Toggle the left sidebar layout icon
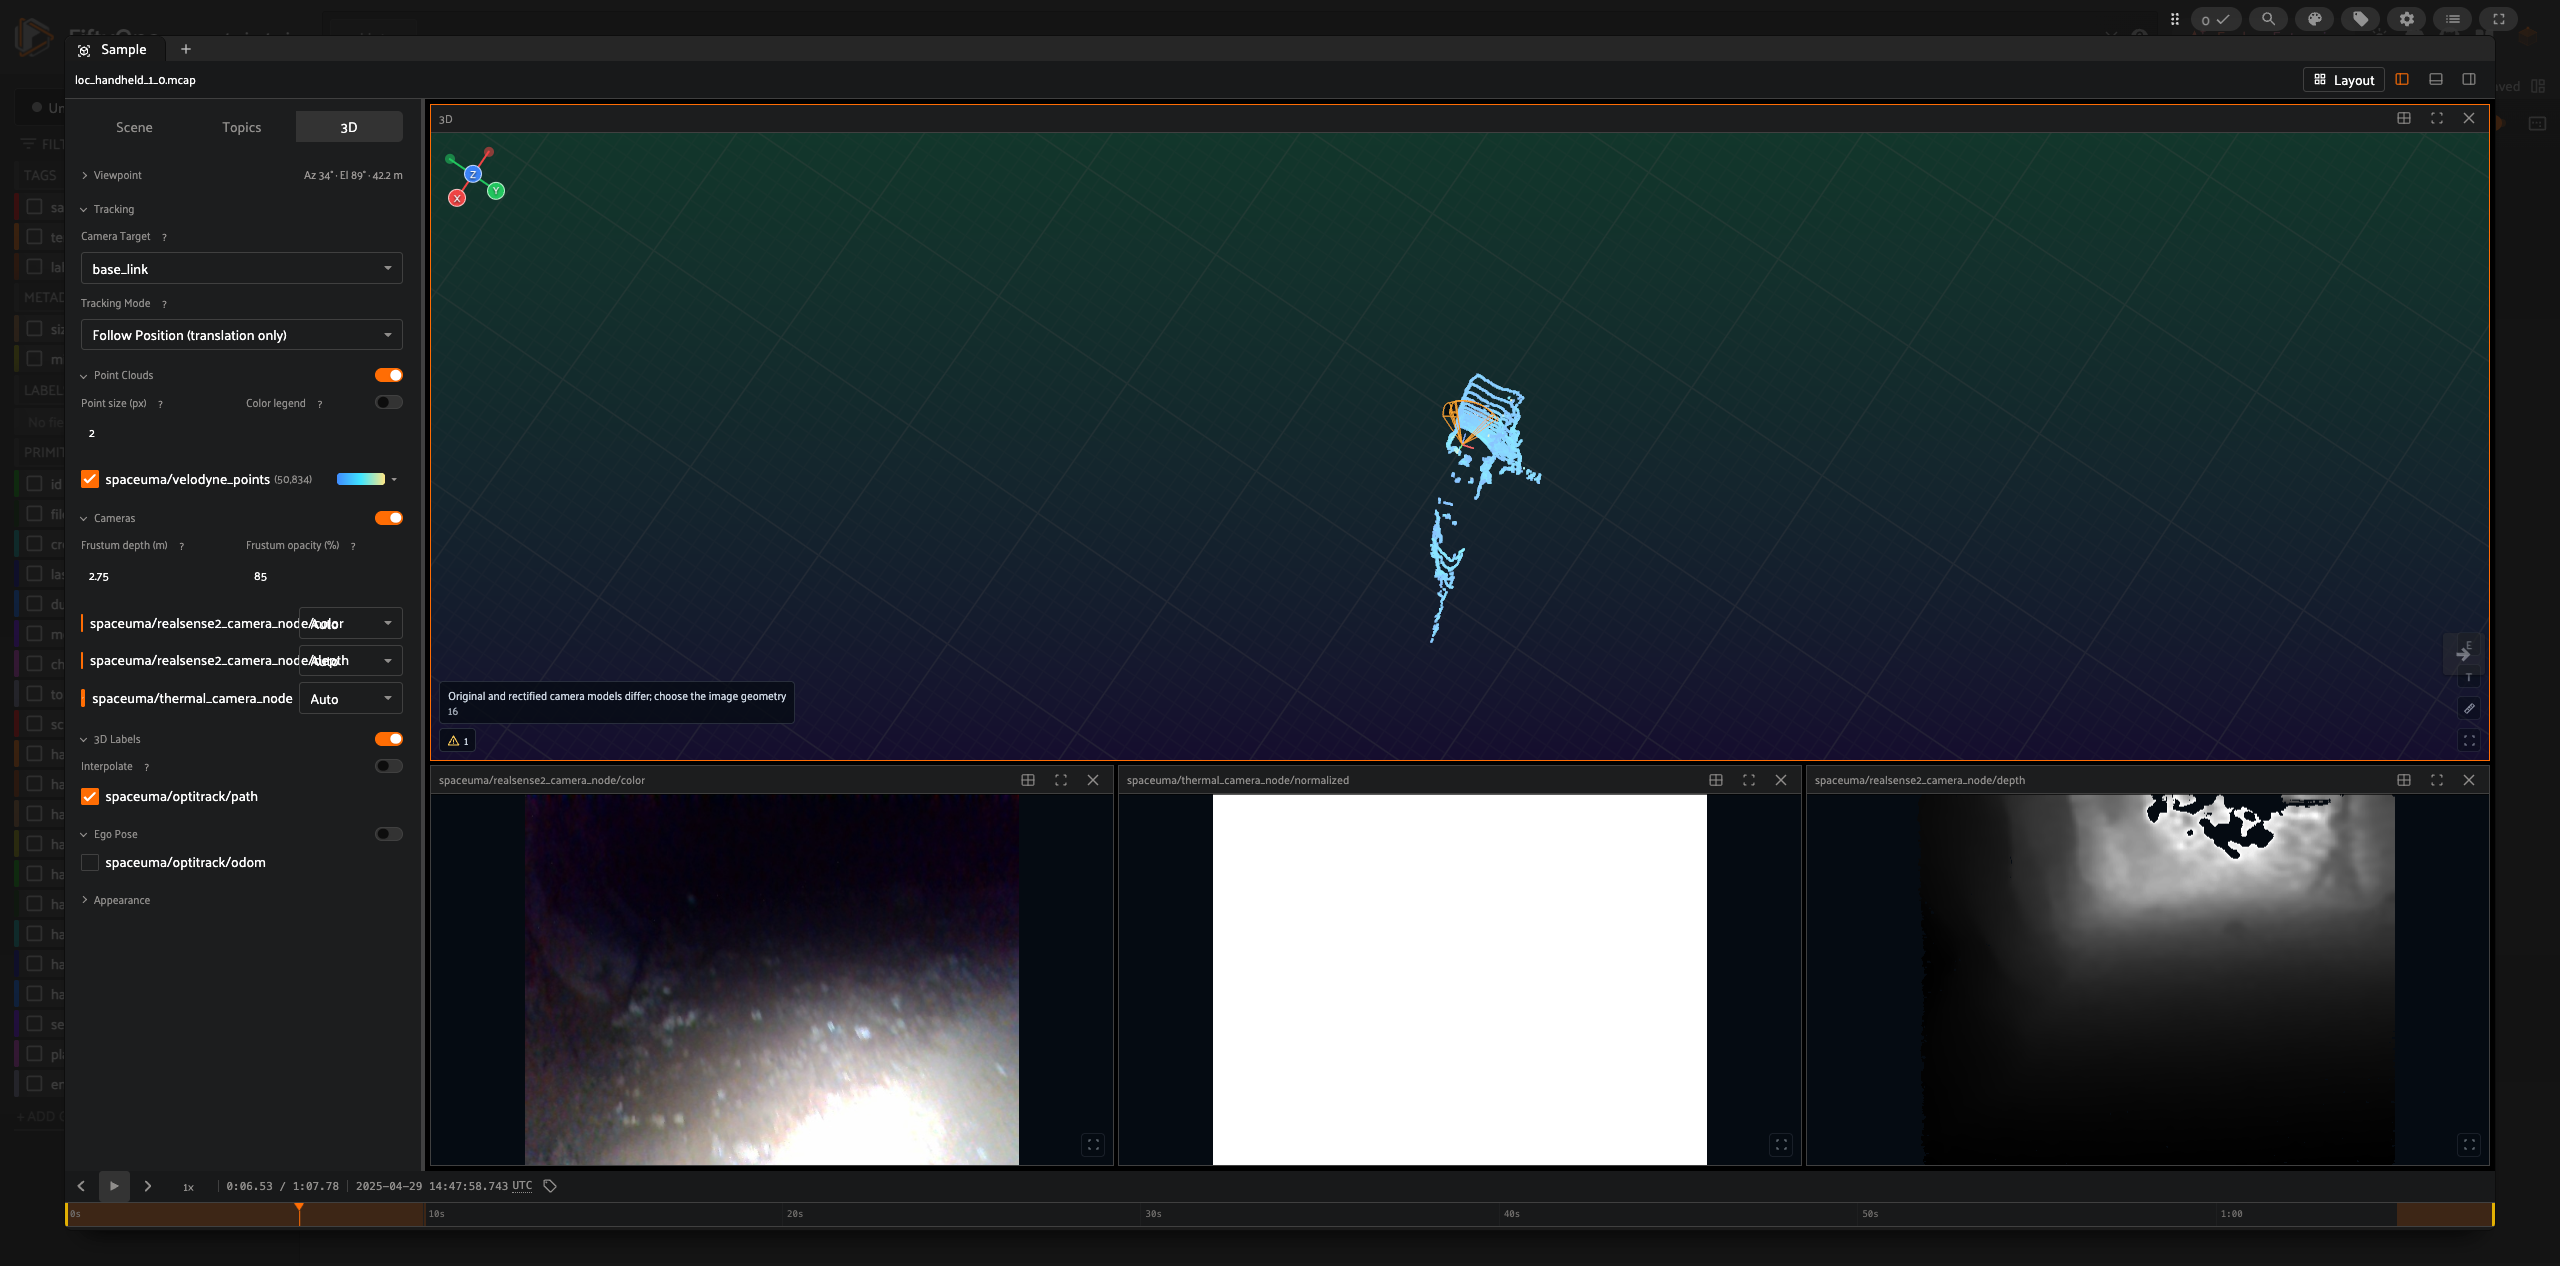 (2402, 79)
